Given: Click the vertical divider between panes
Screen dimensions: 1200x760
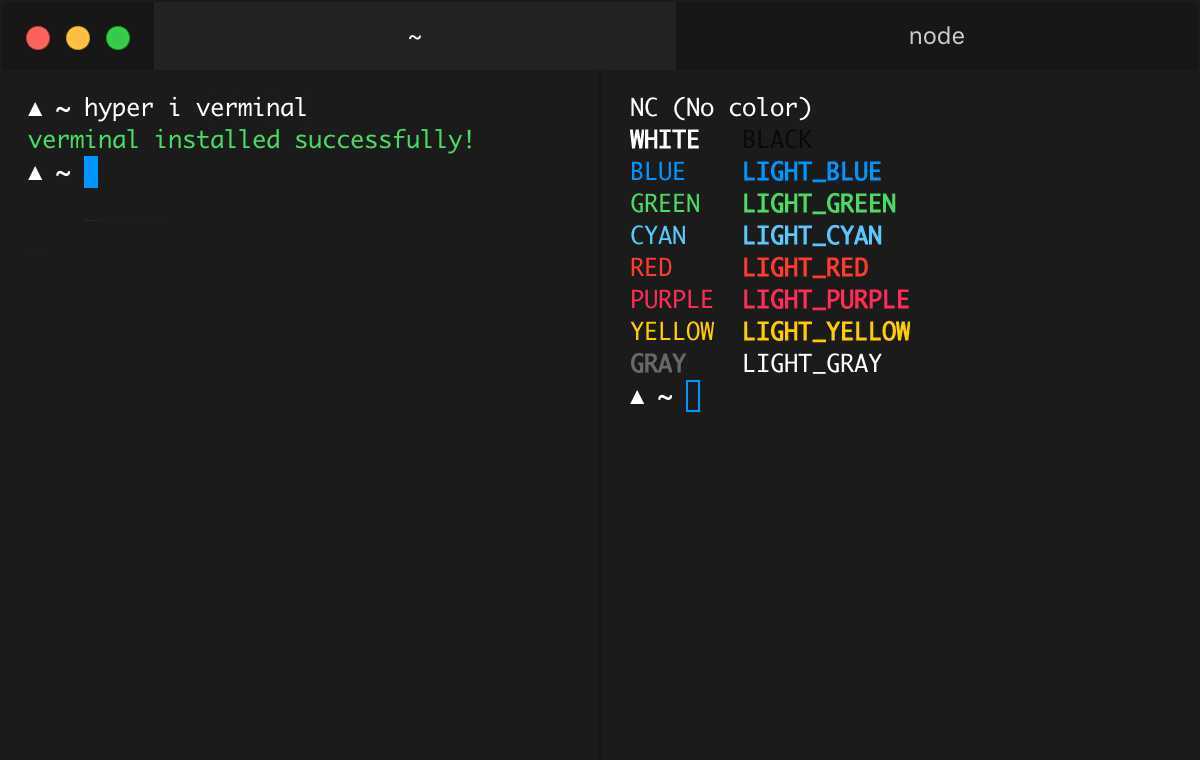Looking at the screenshot, I should (x=600, y=400).
